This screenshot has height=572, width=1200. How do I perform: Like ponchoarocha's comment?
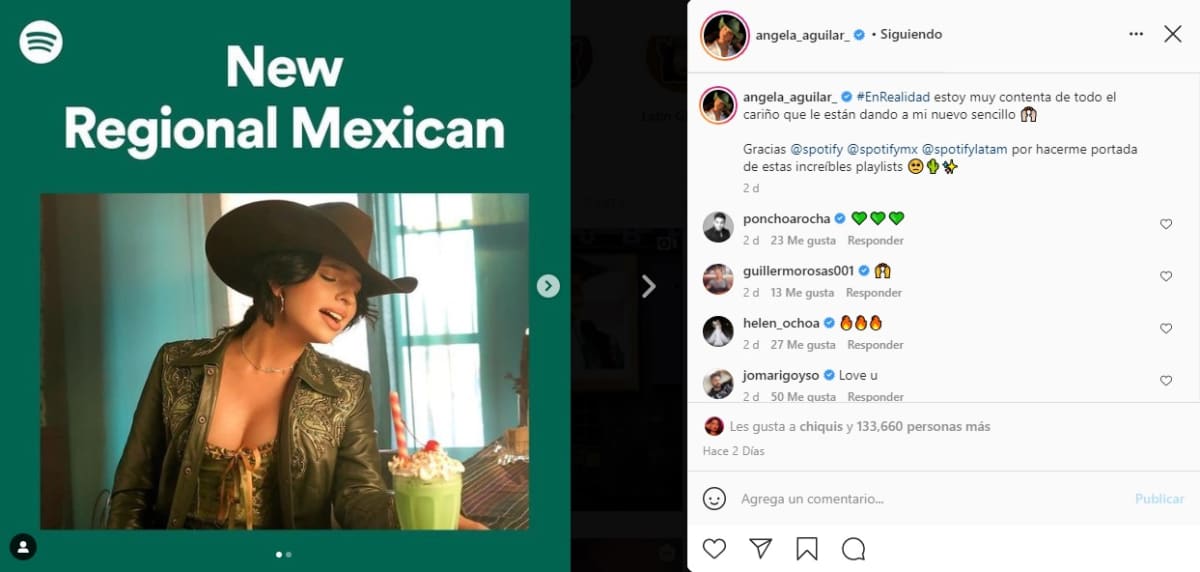coord(1166,224)
